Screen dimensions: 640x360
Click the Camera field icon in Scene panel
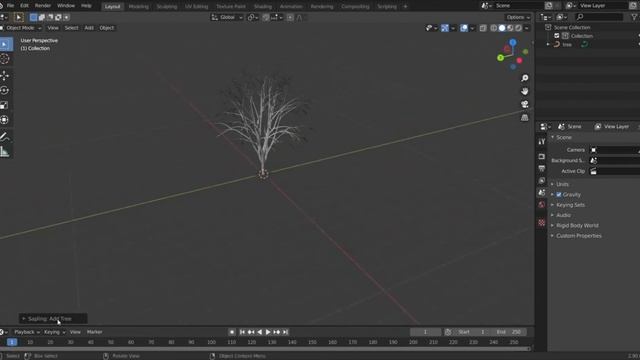[593, 150]
